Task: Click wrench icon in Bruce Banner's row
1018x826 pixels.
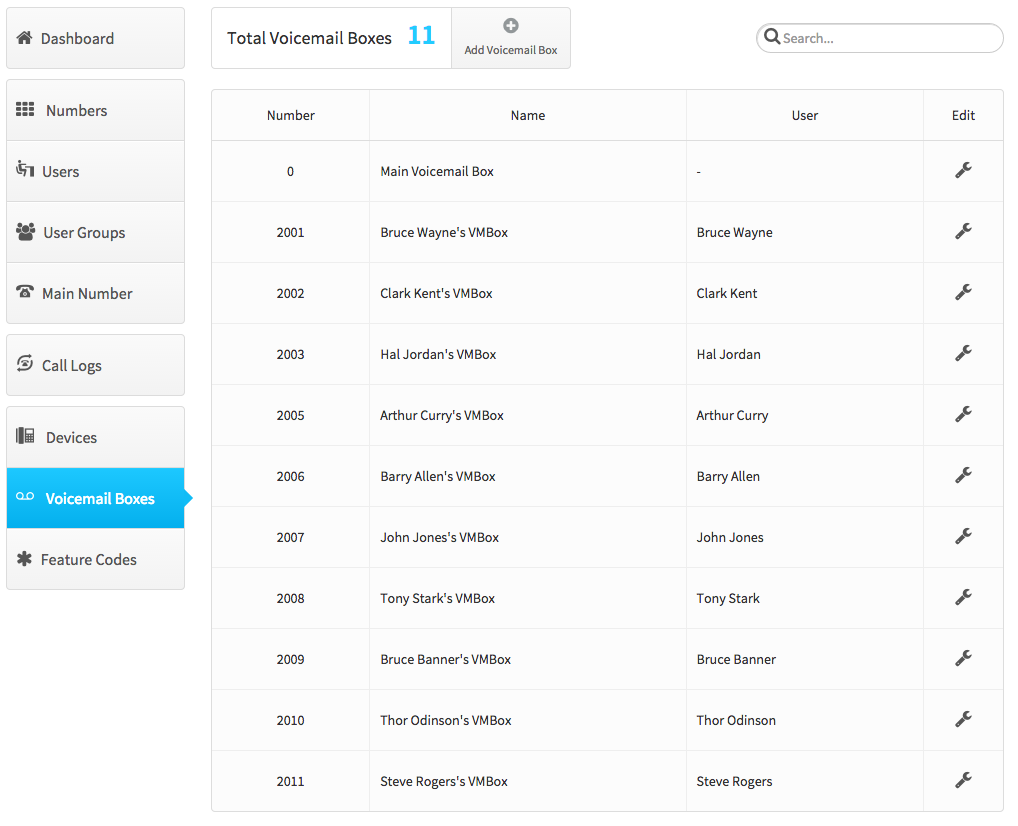Action: (x=963, y=658)
